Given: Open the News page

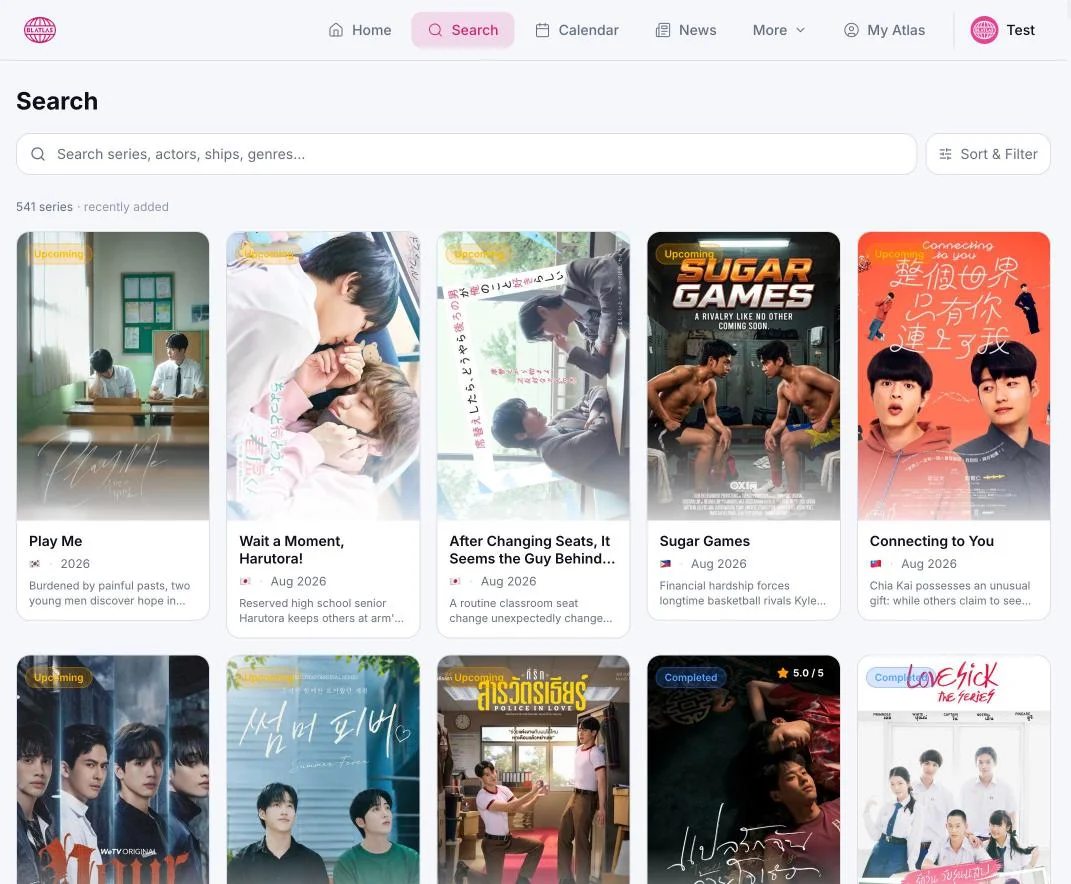Looking at the screenshot, I should [x=686, y=30].
